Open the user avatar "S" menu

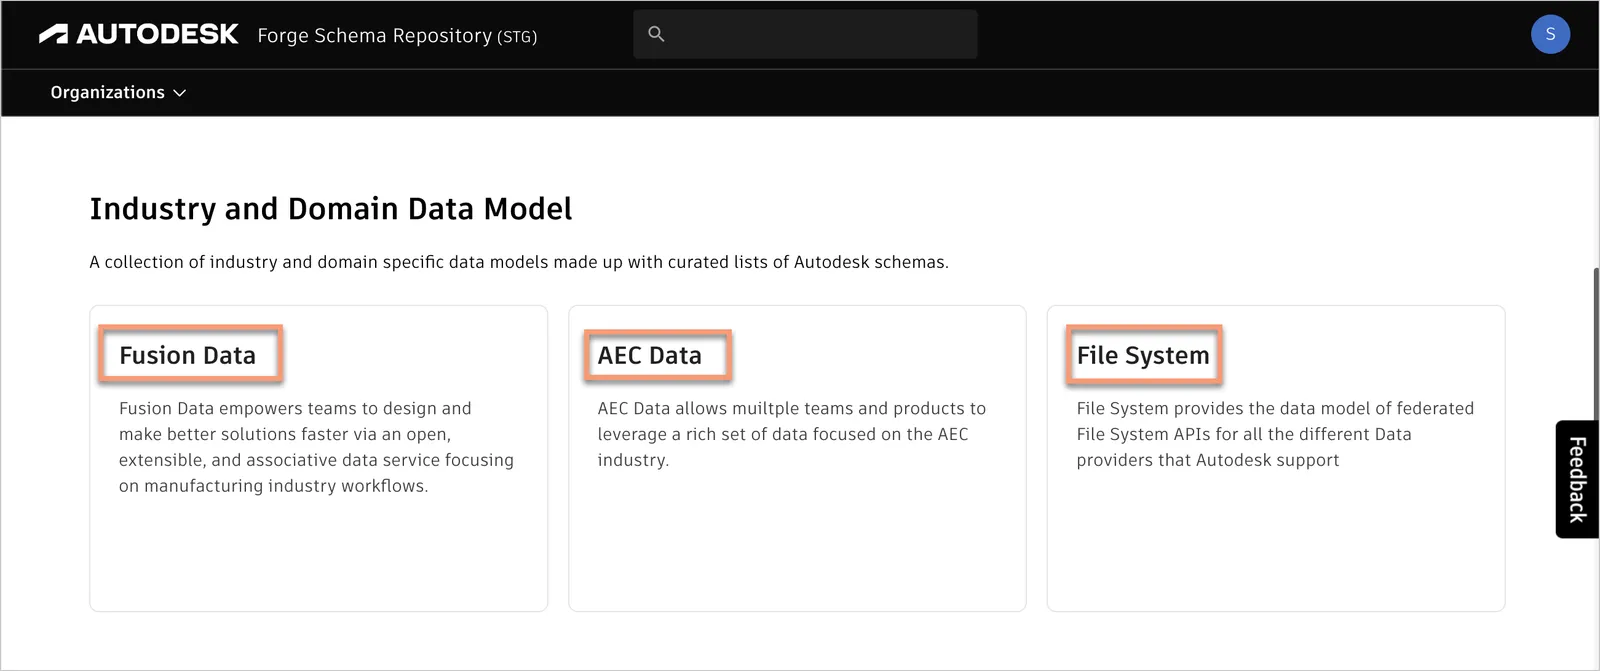click(x=1550, y=34)
